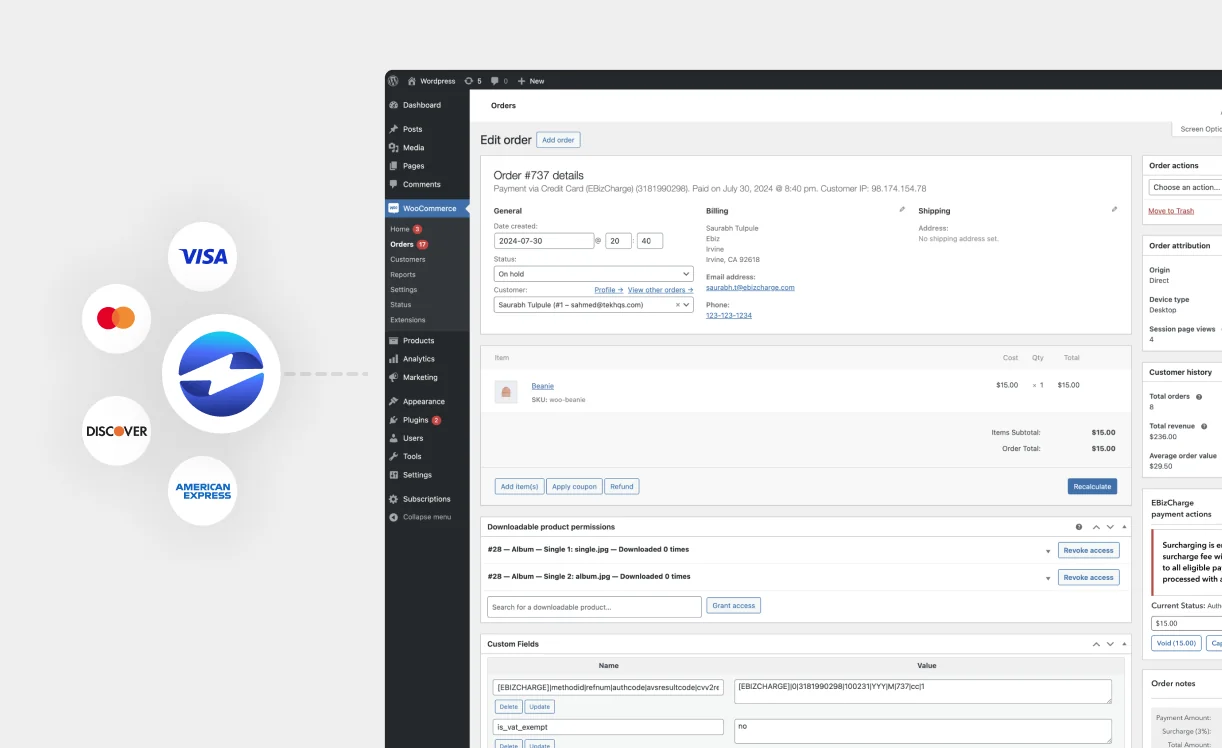Open the Extensions submenu item

point(408,320)
